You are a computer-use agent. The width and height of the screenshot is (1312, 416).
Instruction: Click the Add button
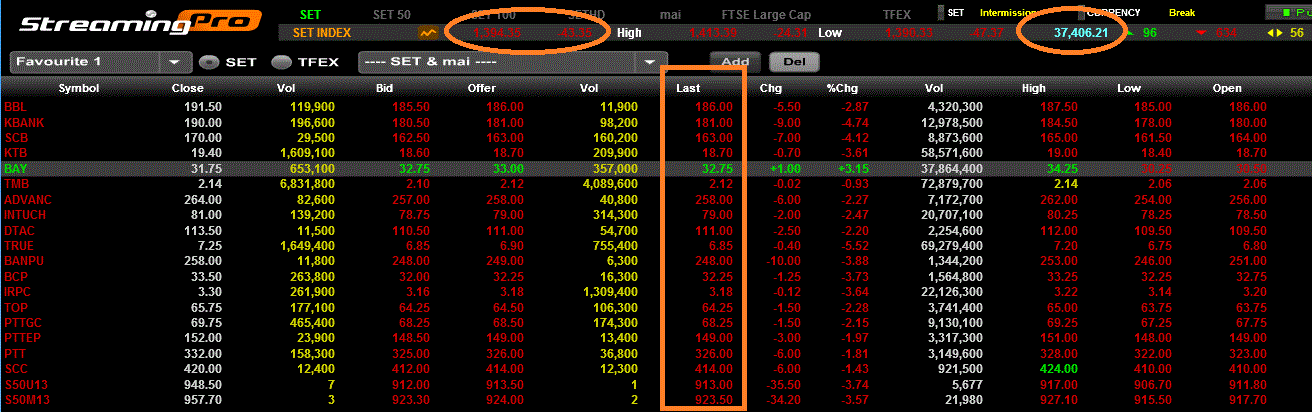pos(735,61)
